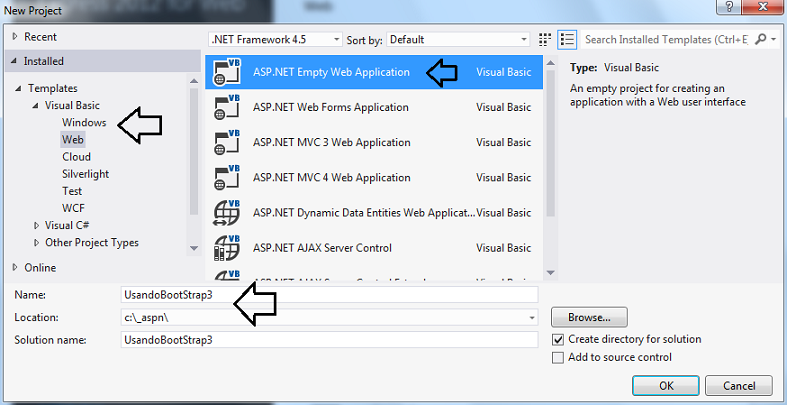Screen dimensions: 787x405
Task: Select the Cloud template category
Action: point(76,157)
